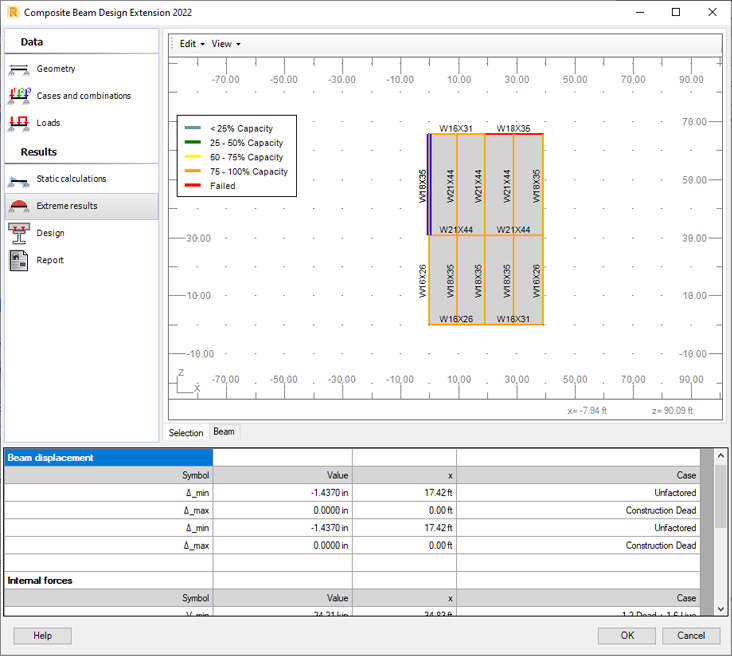Screen dimensions: 732x656
Task: Open the Design icon
Action: 19,233
